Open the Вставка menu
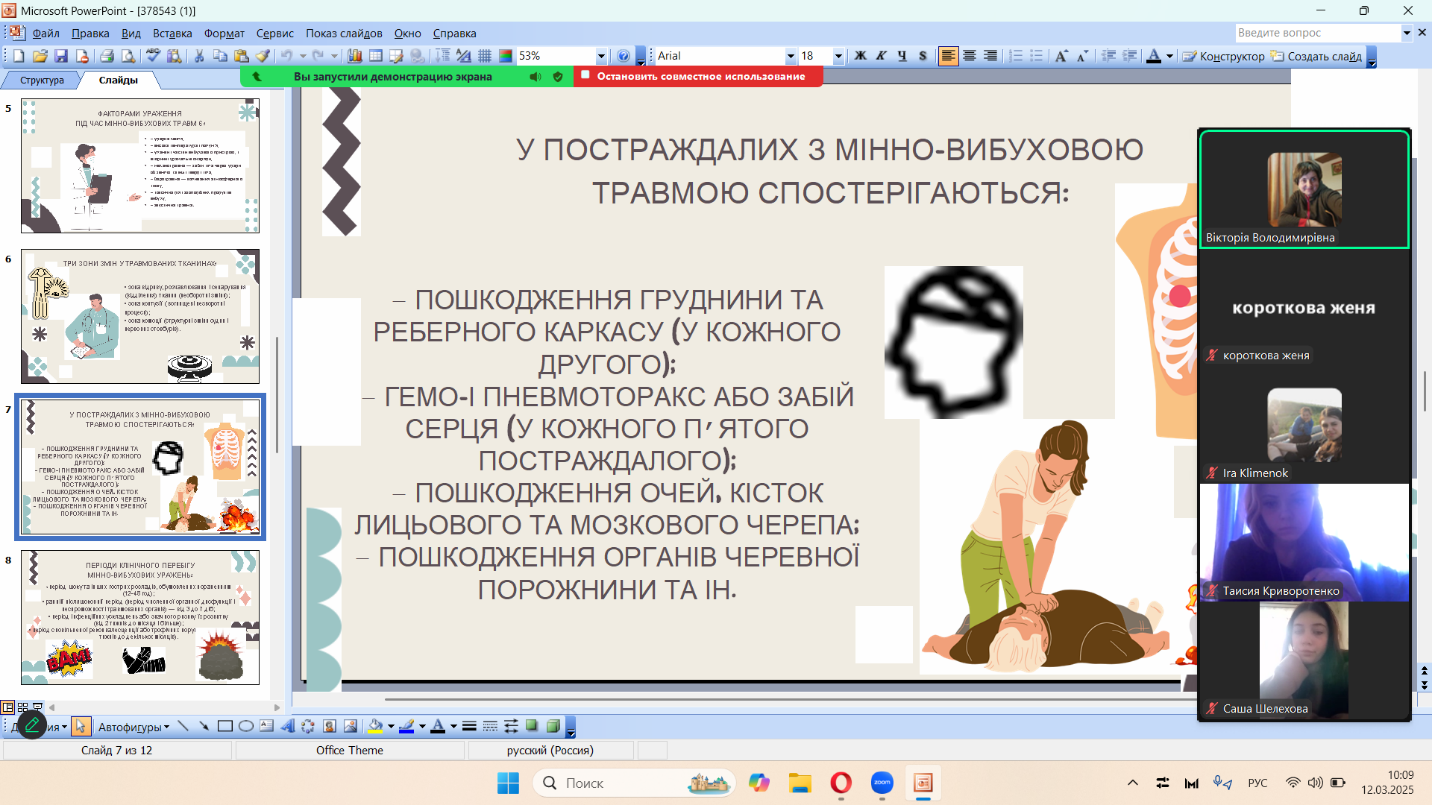 (172, 33)
